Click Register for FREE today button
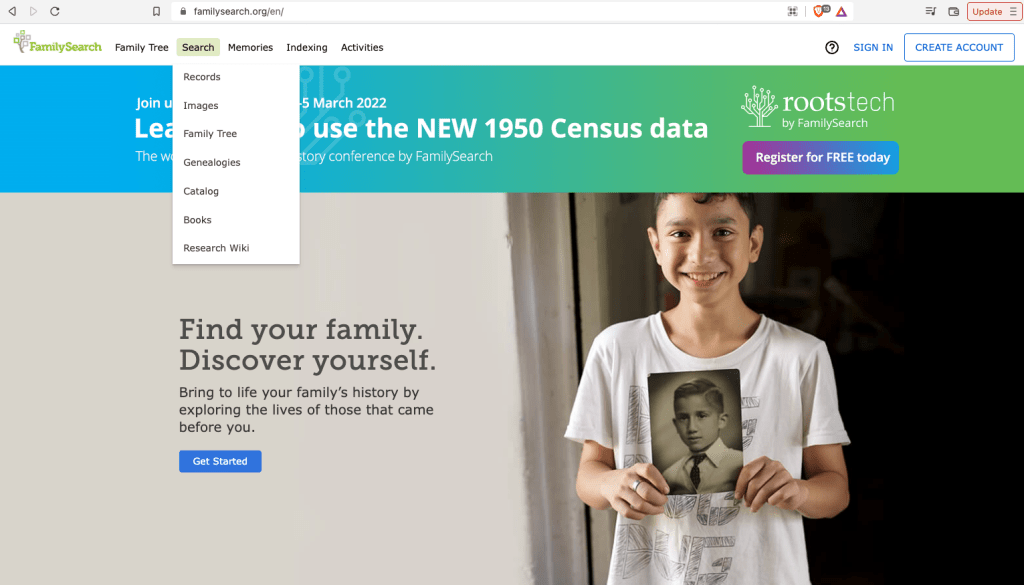Viewport: 1024px width, 585px height. 820,158
